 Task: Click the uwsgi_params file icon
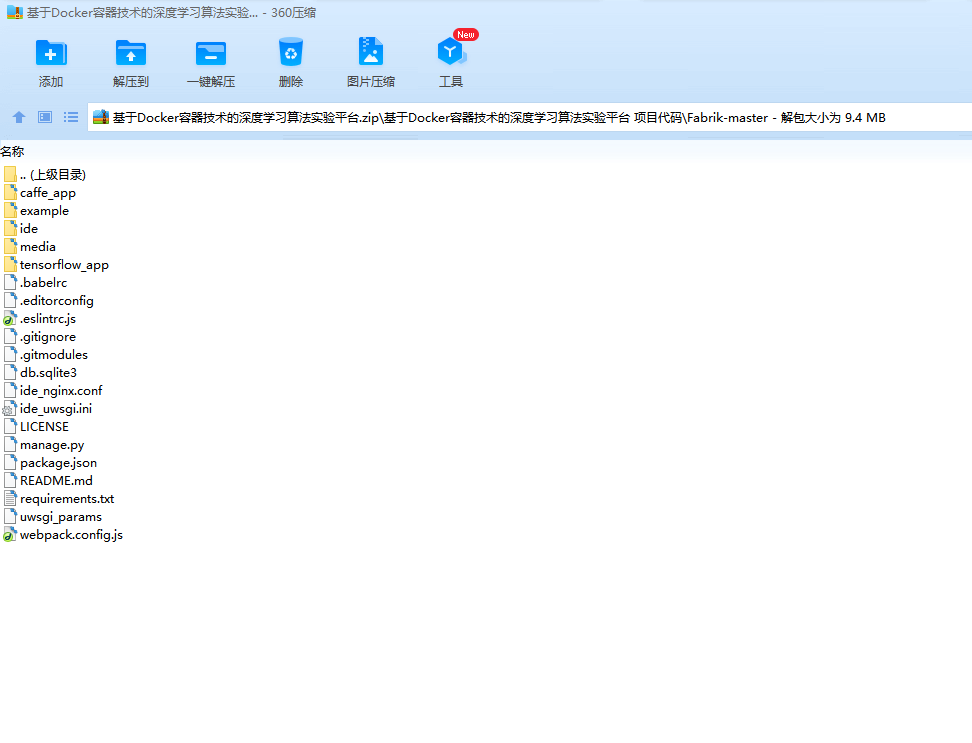(x=10, y=516)
